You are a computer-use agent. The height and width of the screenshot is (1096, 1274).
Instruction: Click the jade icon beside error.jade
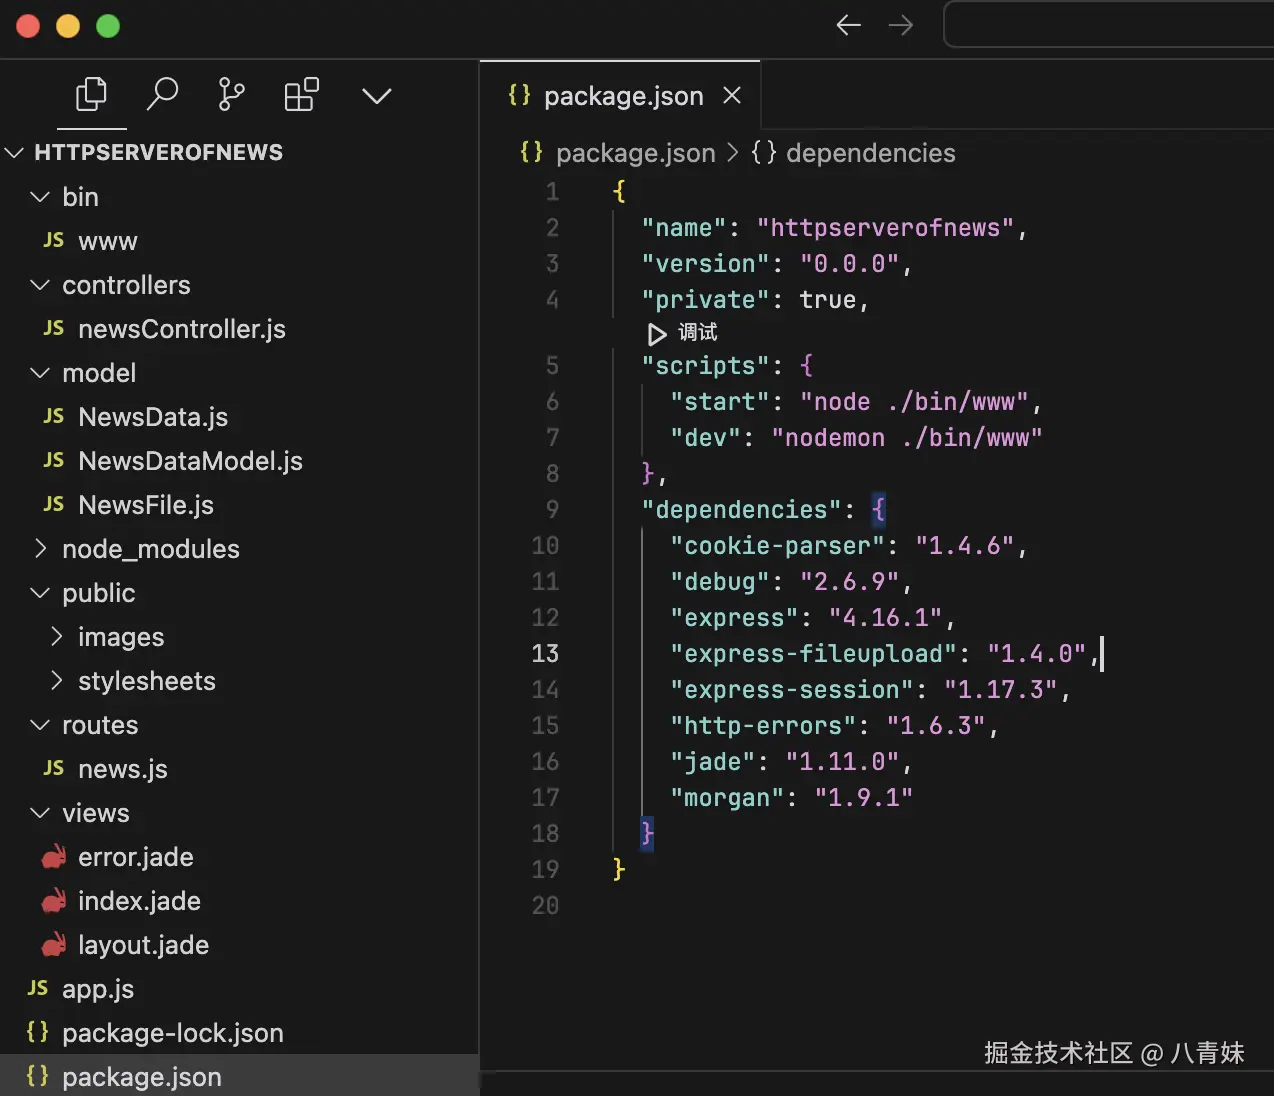(x=54, y=856)
